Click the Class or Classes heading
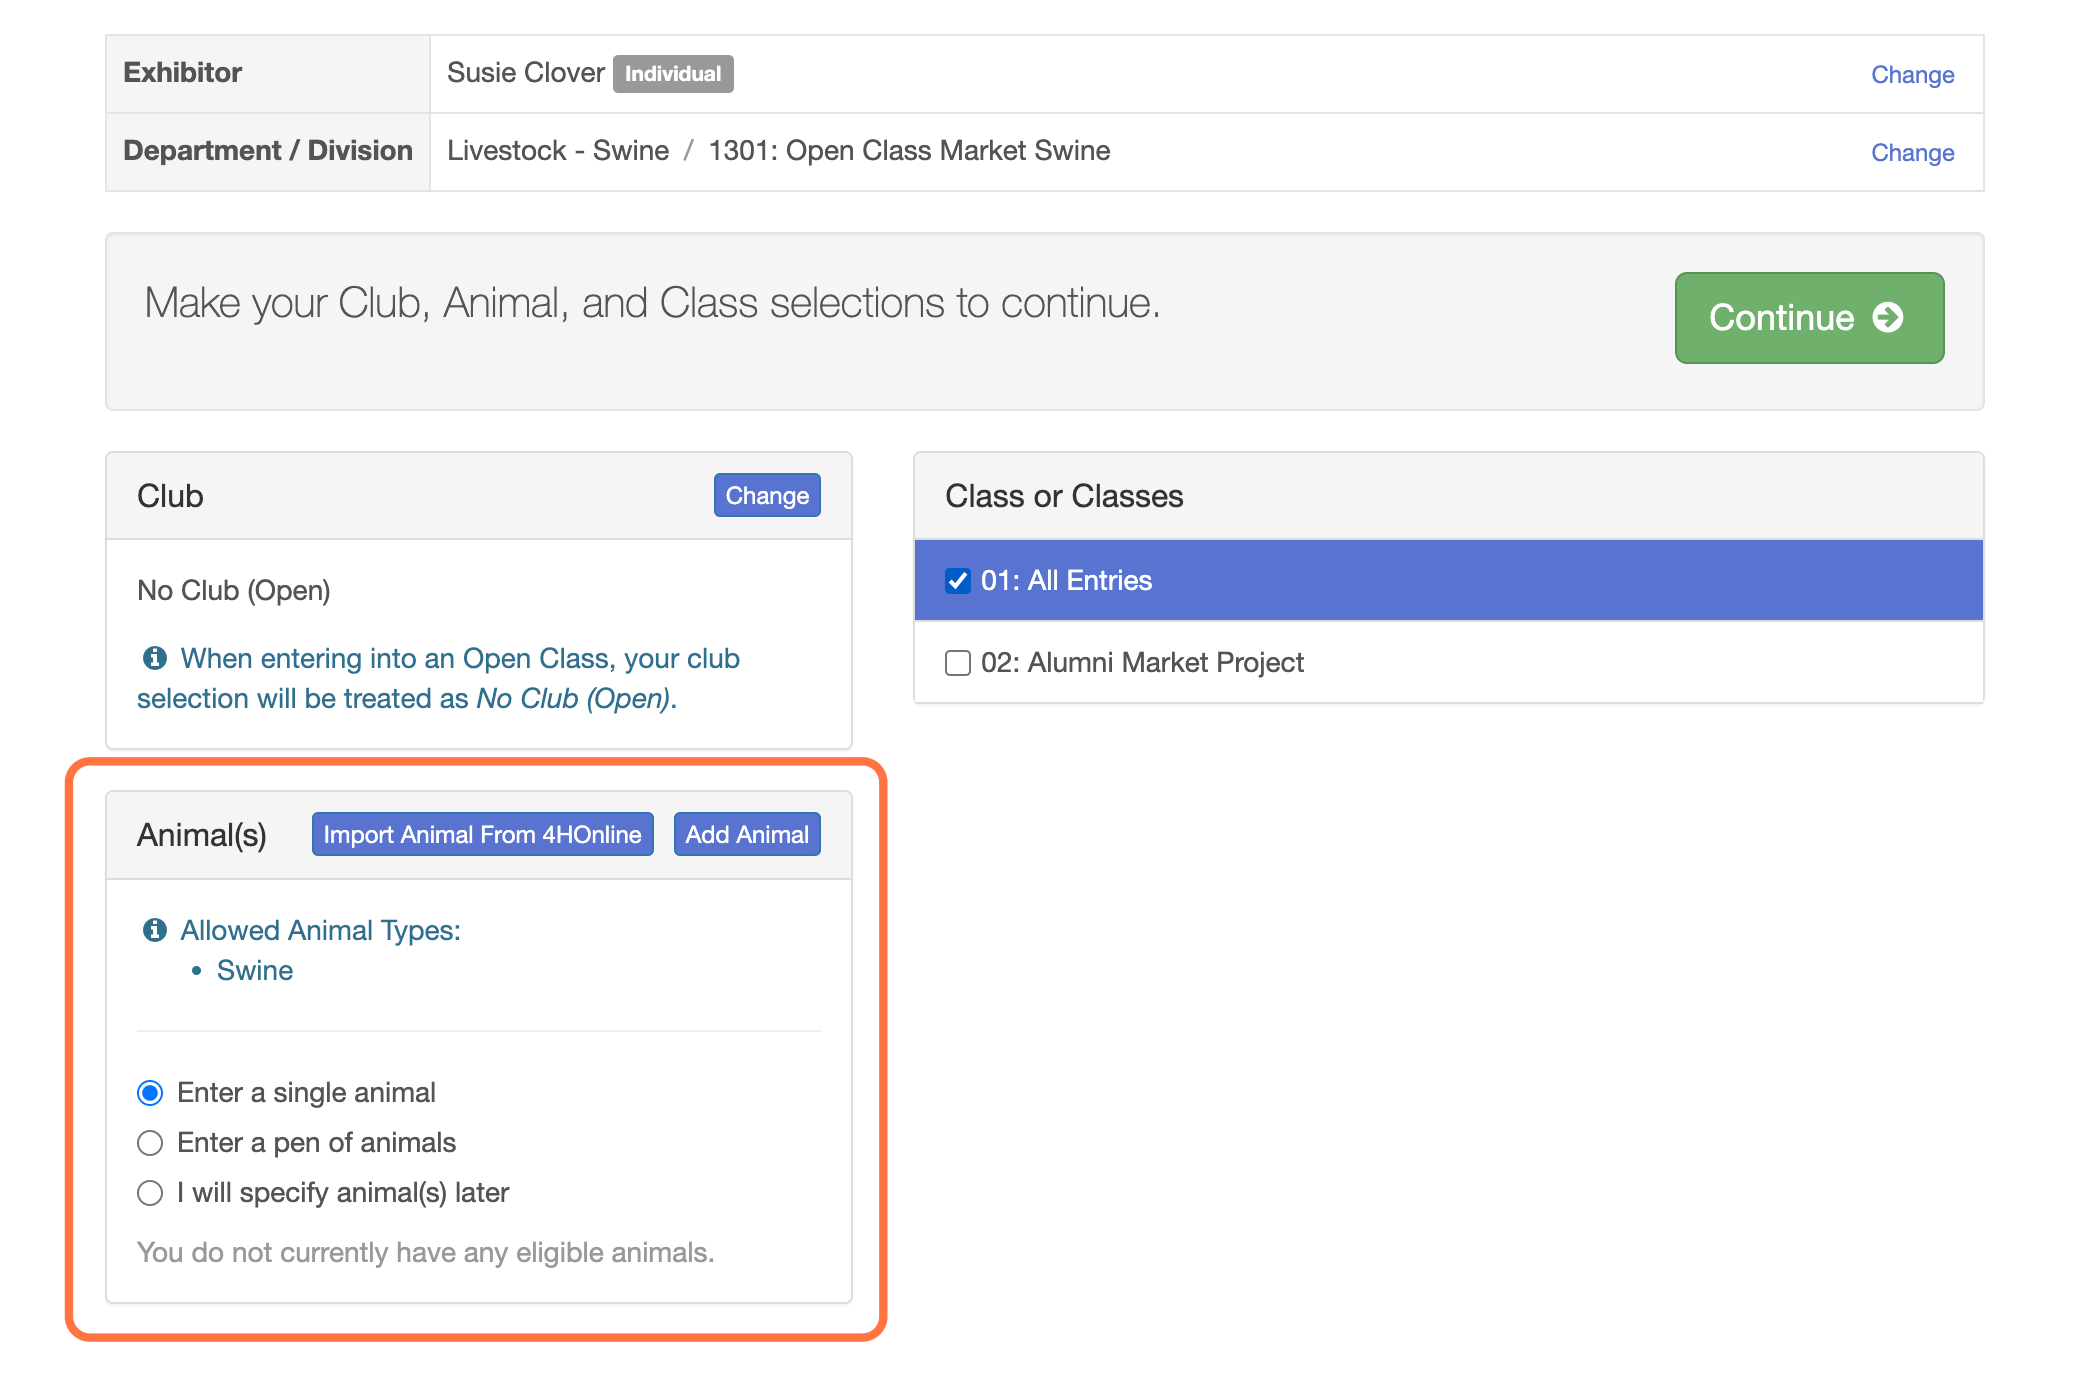This screenshot has width=2090, height=1384. (1064, 496)
